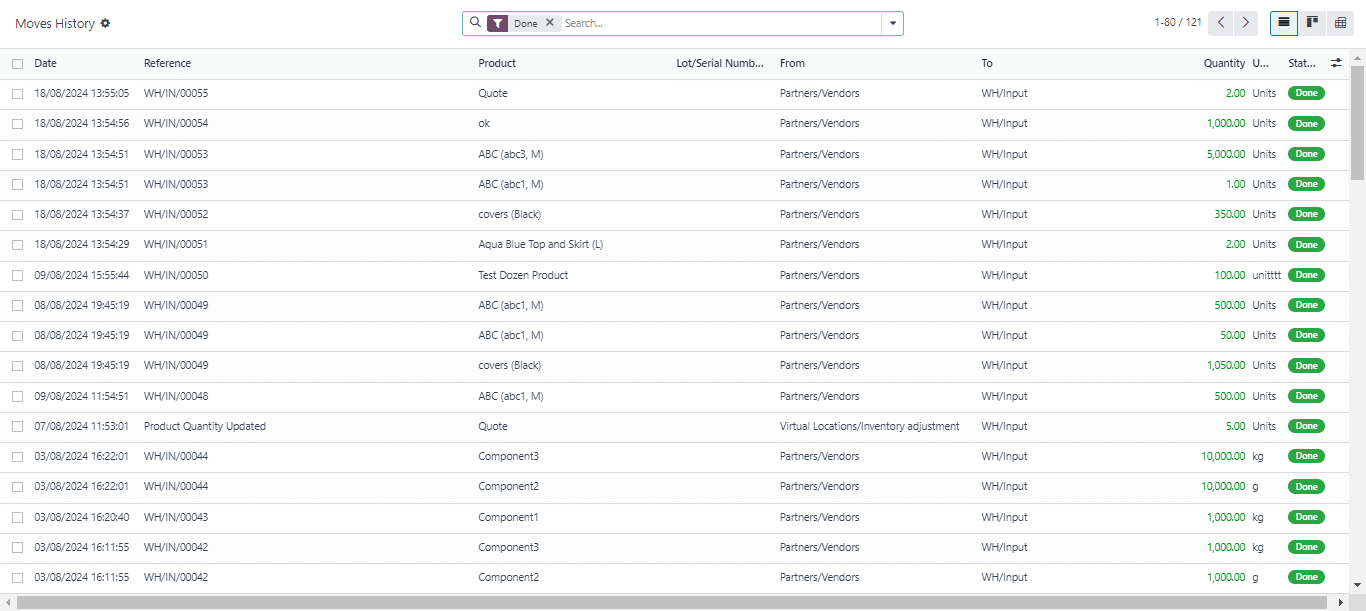
Task: Sort by the Product column header
Action: [x=497, y=63]
